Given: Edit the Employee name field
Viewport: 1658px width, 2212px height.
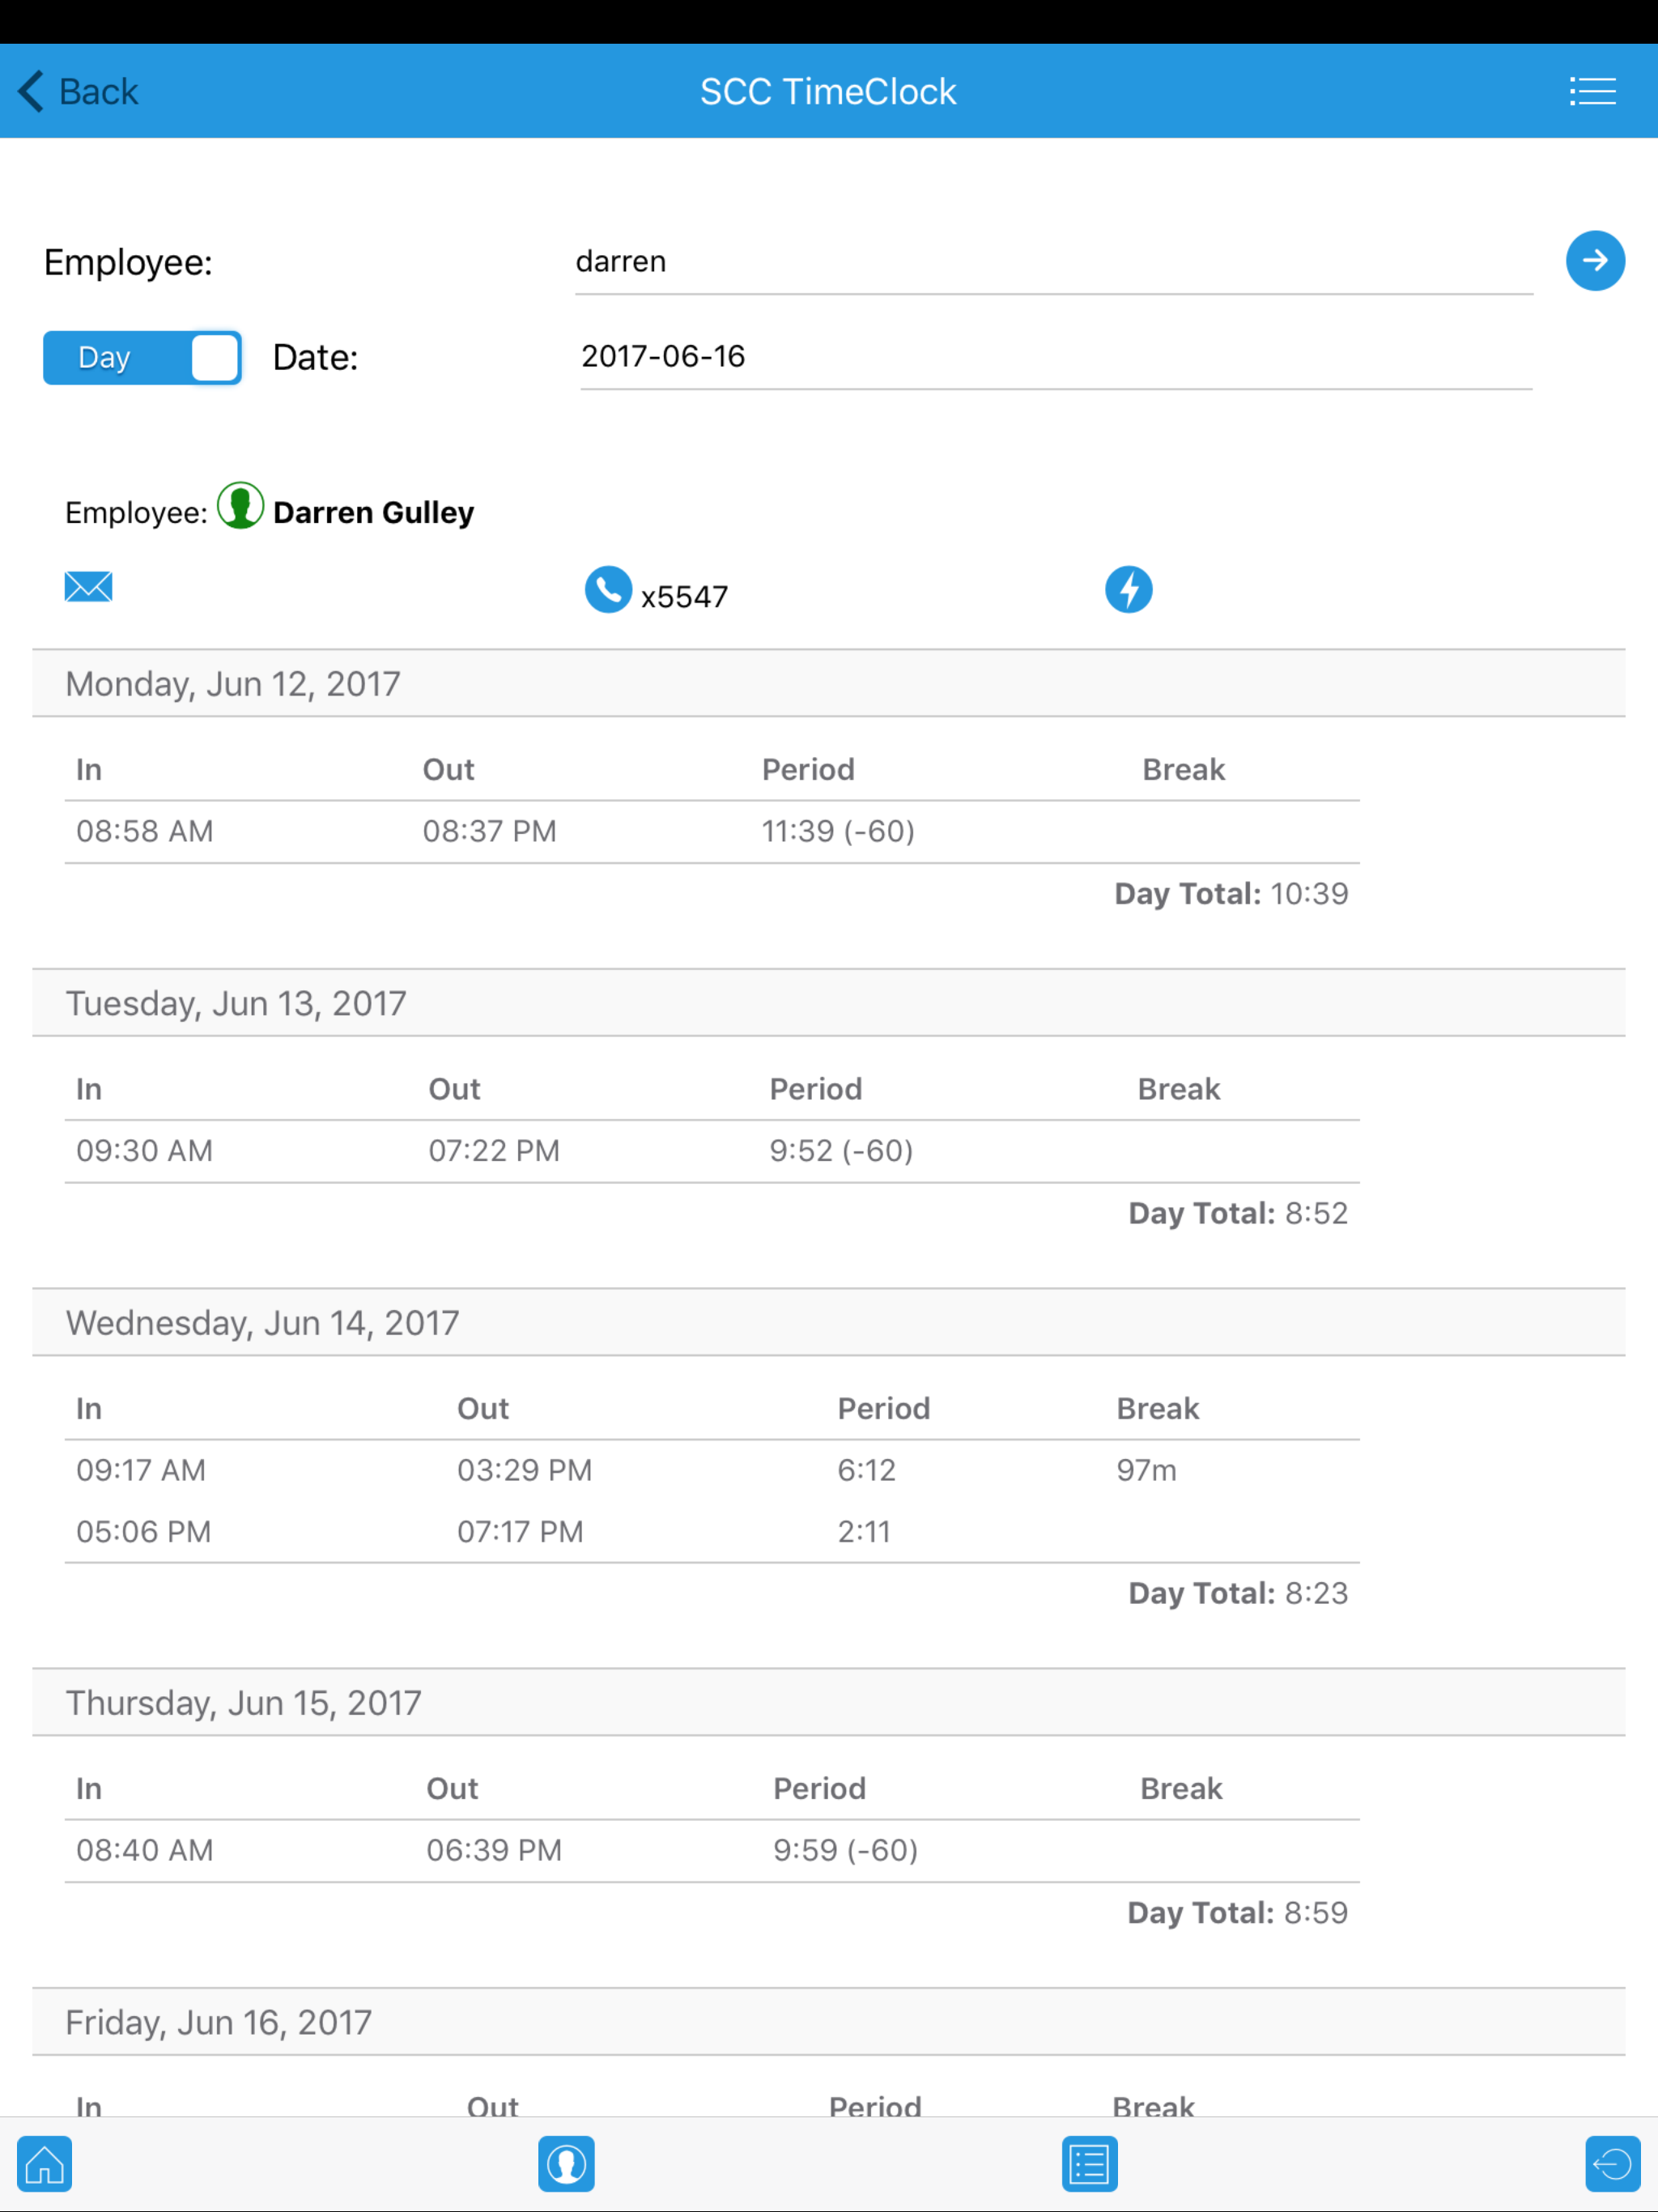Looking at the screenshot, I should [1054, 262].
